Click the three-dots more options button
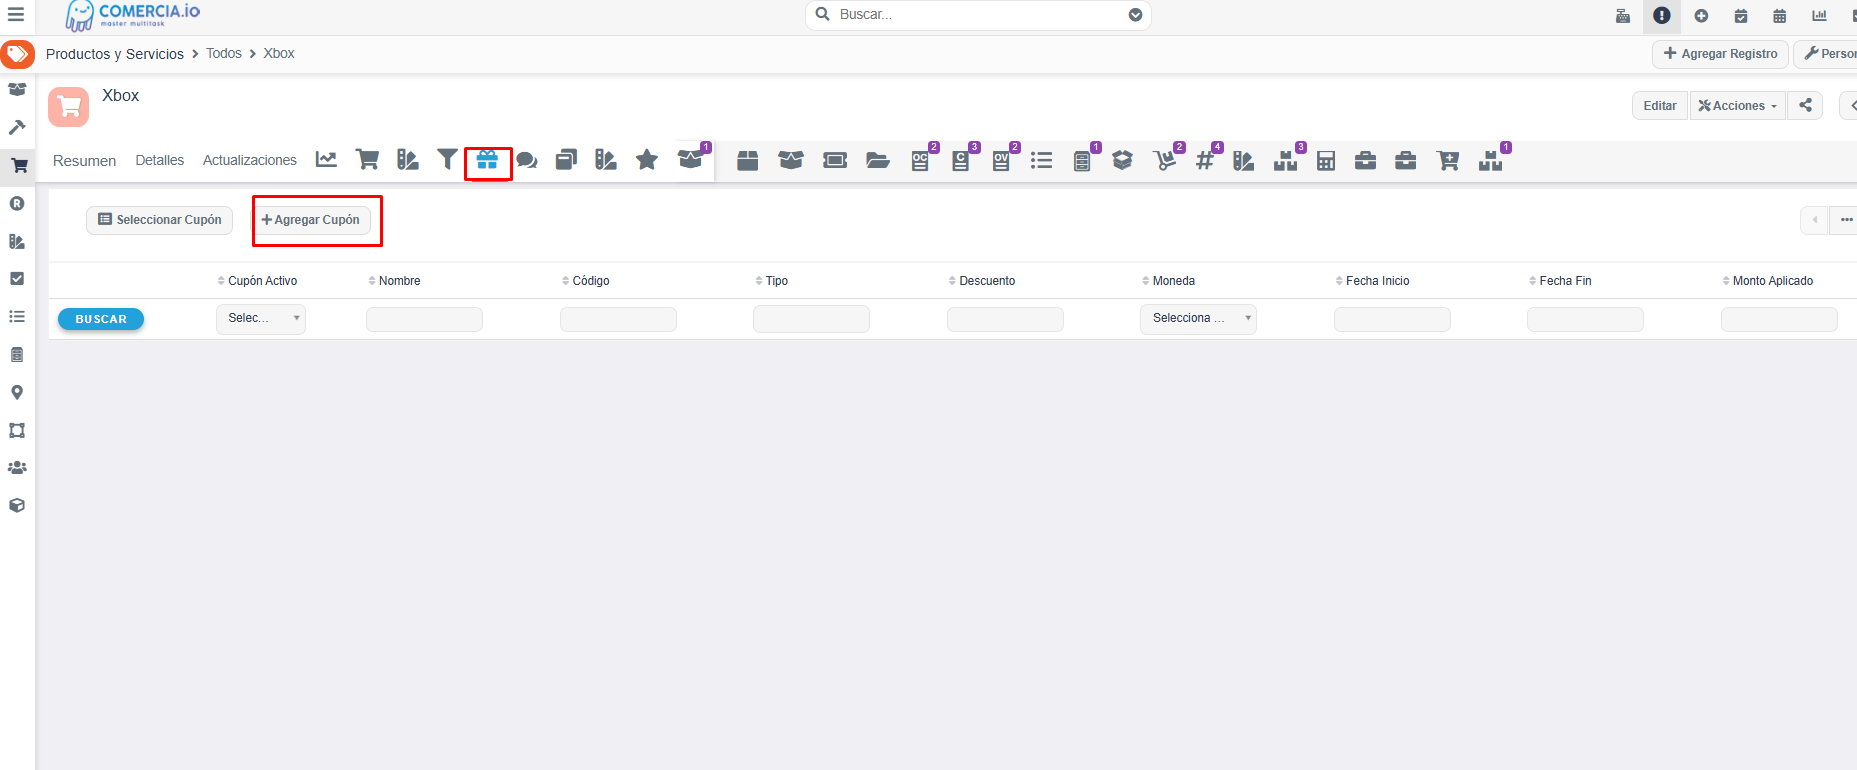 (x=1845, y=220)
